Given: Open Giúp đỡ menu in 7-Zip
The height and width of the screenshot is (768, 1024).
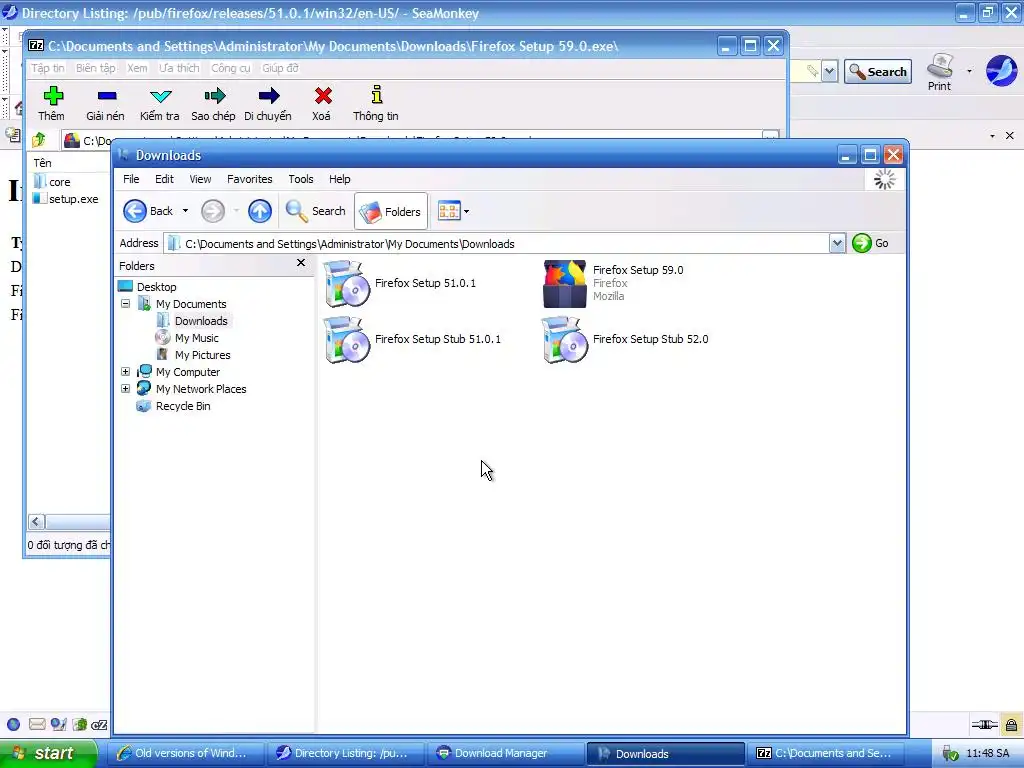Looking at the screenshot, I should [x=281, y=68].
